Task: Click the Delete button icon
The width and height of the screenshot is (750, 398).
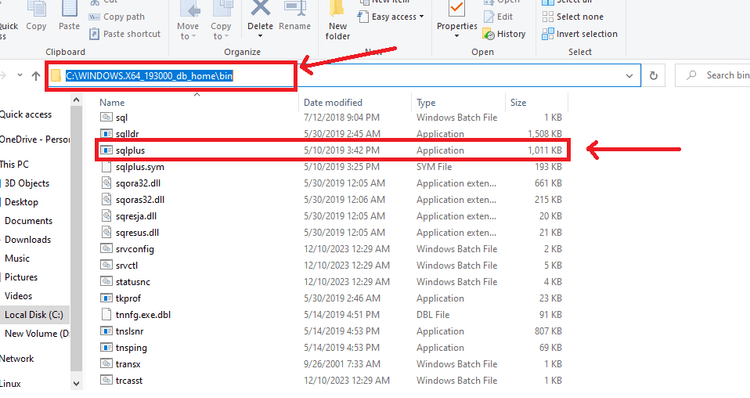Action: pos(260,9)
